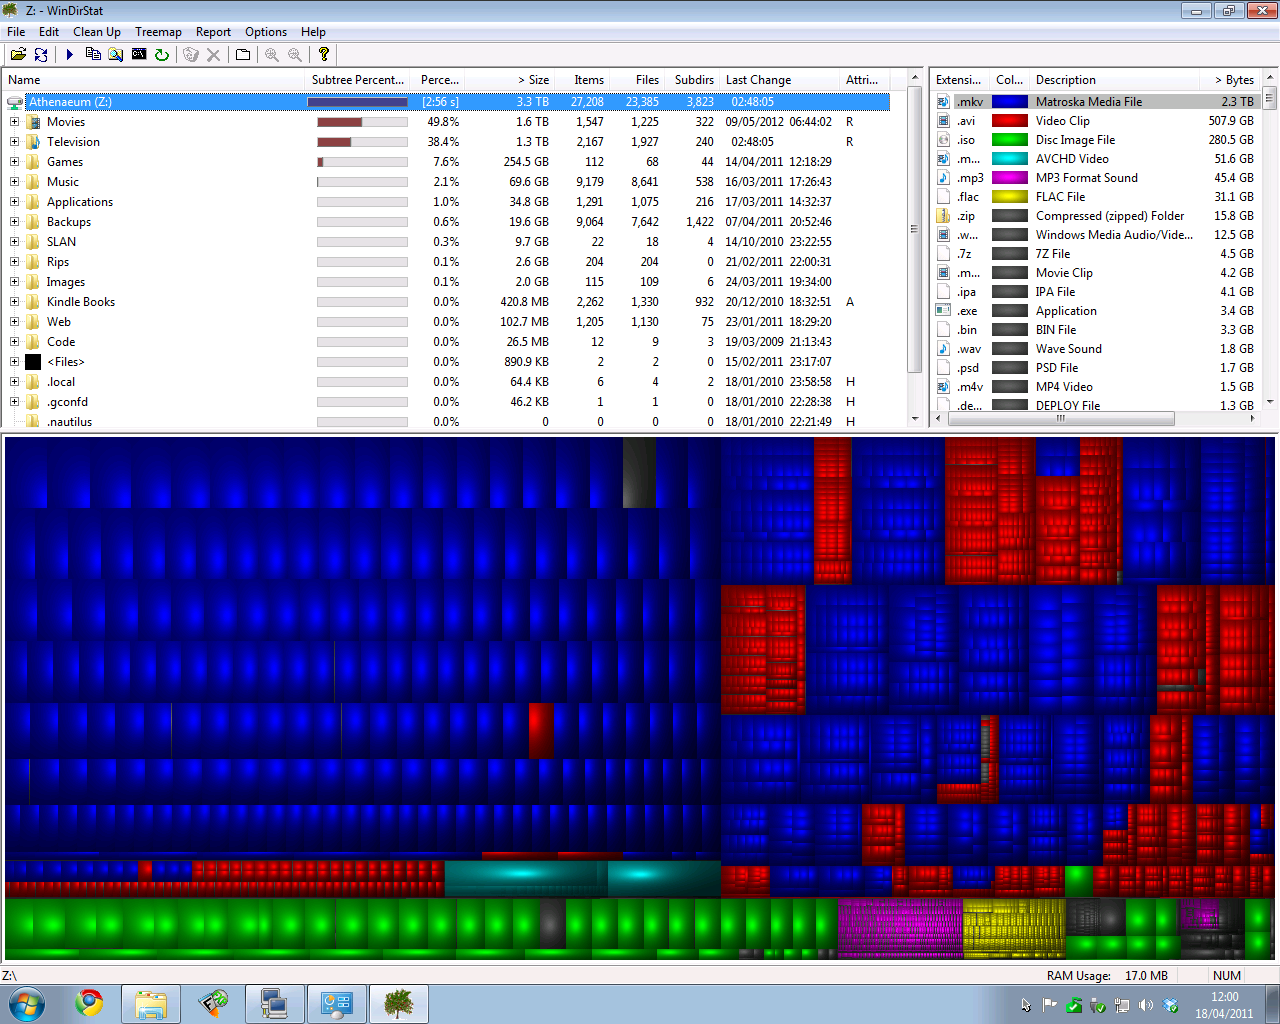Image resolution: width=1280 pixels, height=1024 pixels.
Task: Click the .zip file type icon
Action: pos(943,216)
